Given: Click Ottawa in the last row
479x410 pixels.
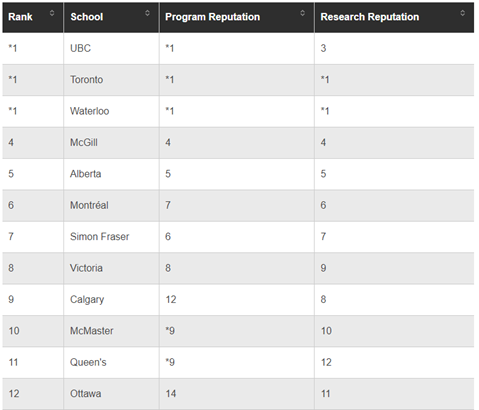Looking at the screenshot, I should click(x=85, y=393).
